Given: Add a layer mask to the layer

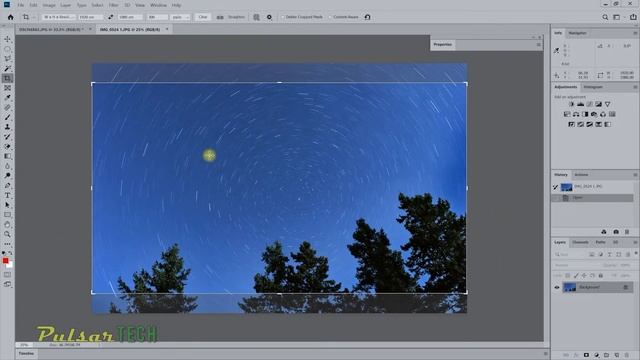Looking at the screenshot, I should tap(586, 355).
